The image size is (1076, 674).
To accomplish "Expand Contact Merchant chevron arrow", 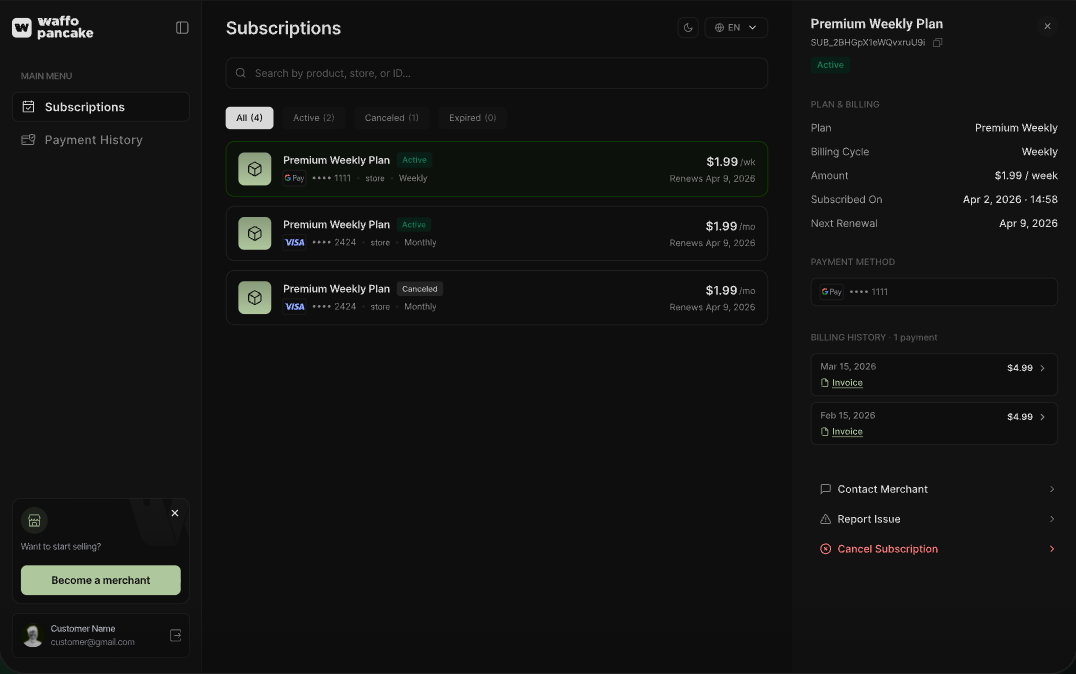I will pos(1051,489).
